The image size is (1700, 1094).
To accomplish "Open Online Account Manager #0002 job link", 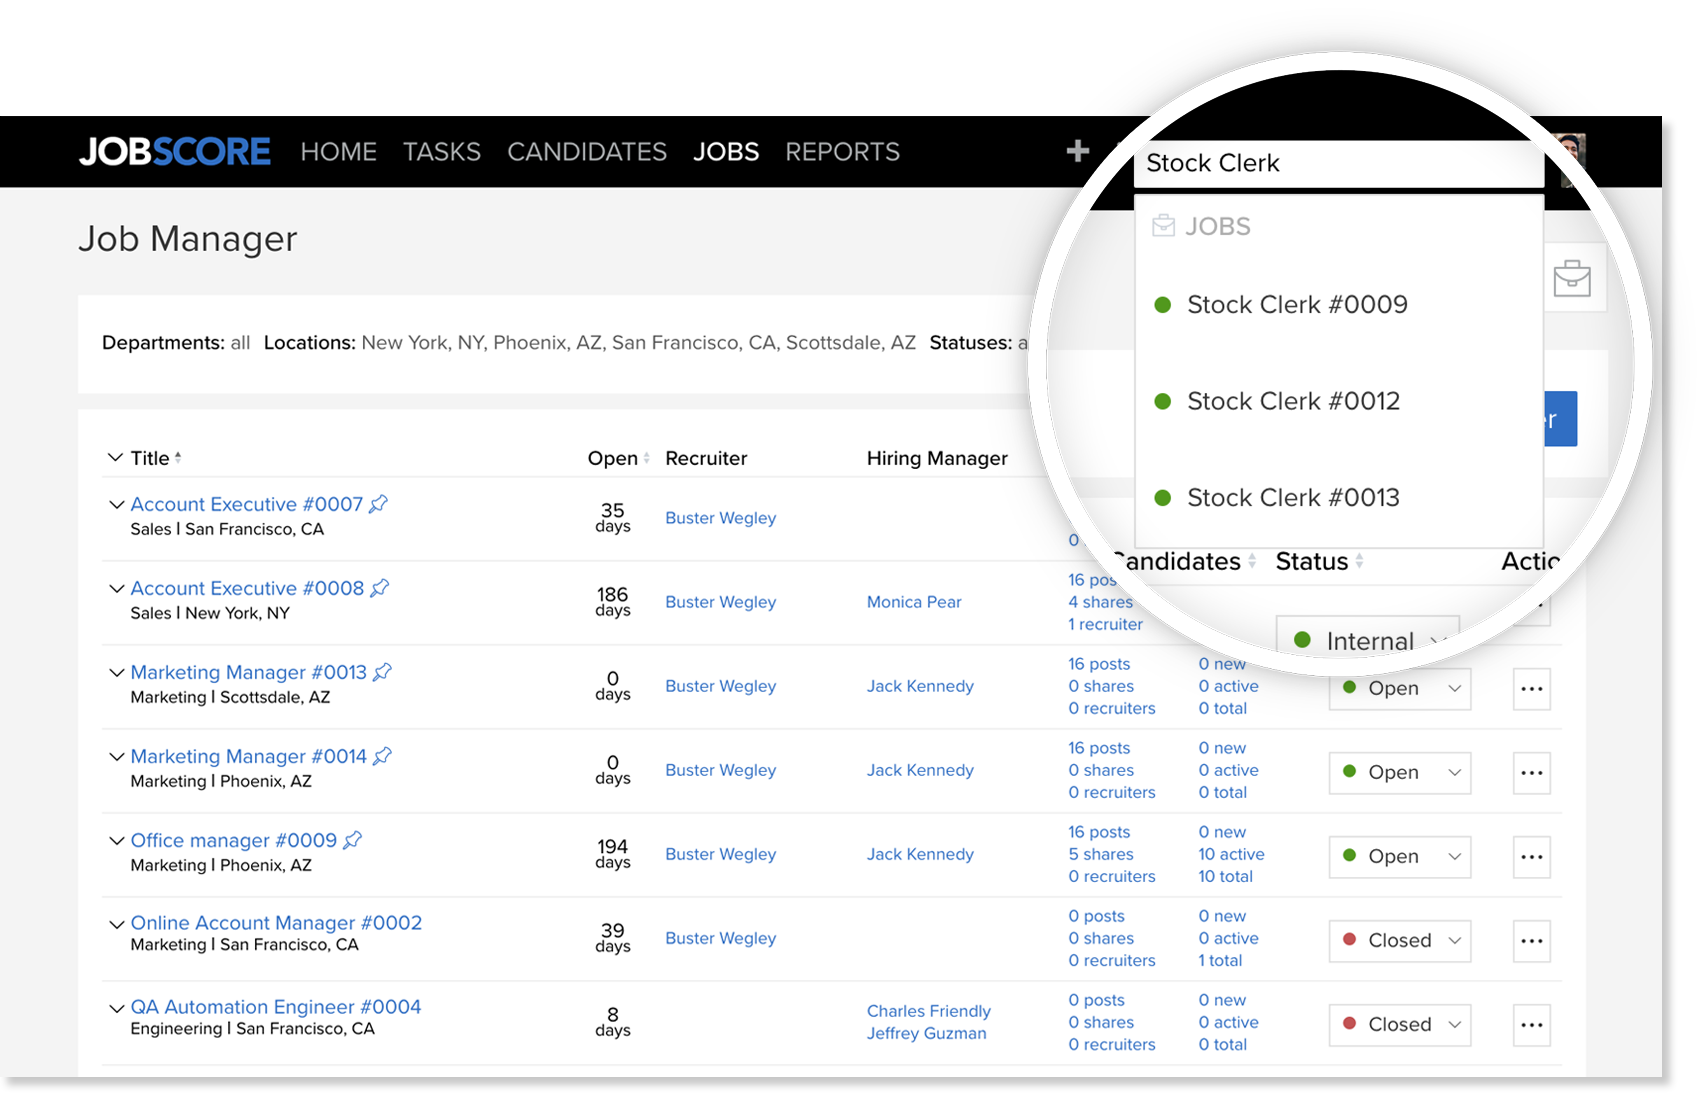I will [276, 922].
